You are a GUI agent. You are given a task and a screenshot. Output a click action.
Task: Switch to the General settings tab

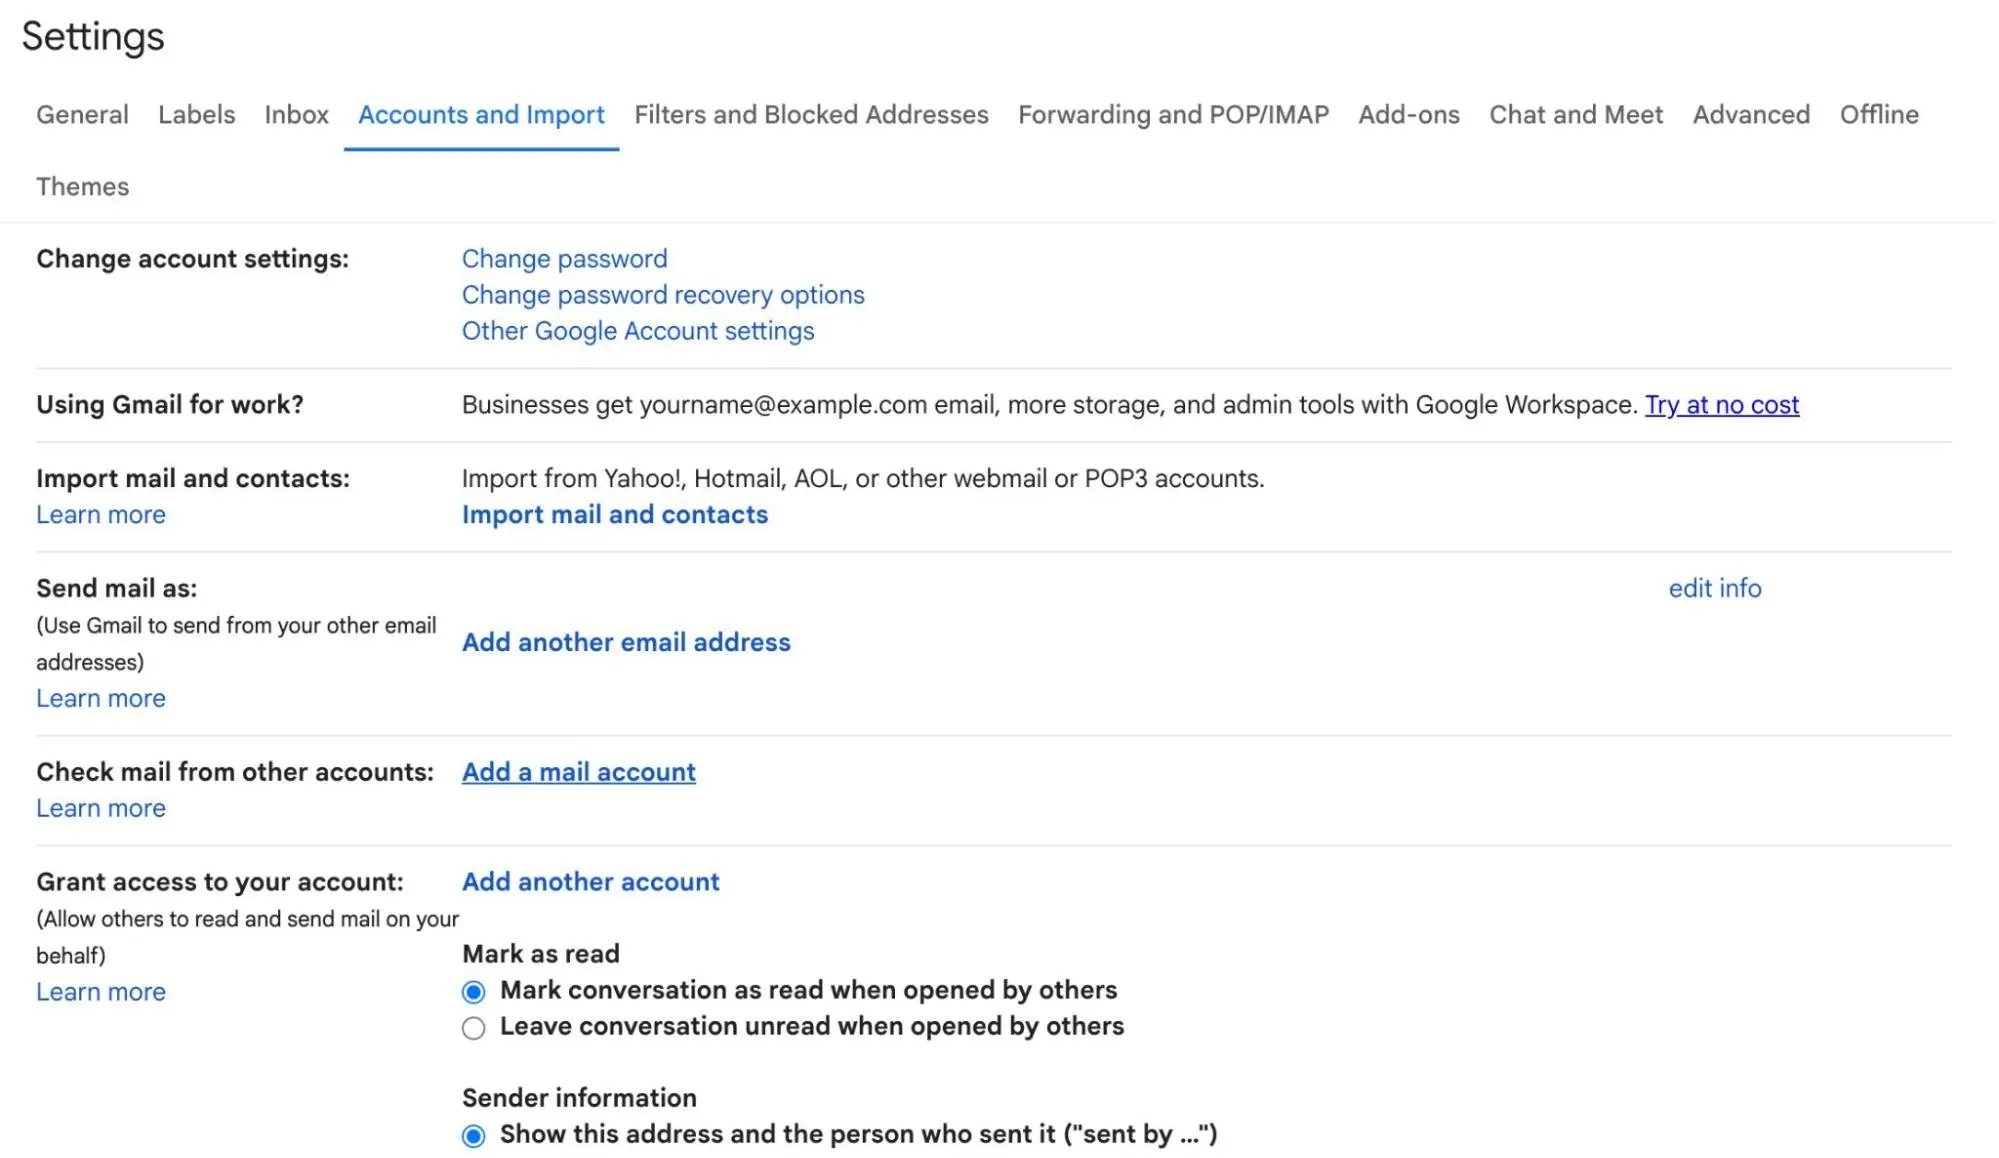coord(81,115)
